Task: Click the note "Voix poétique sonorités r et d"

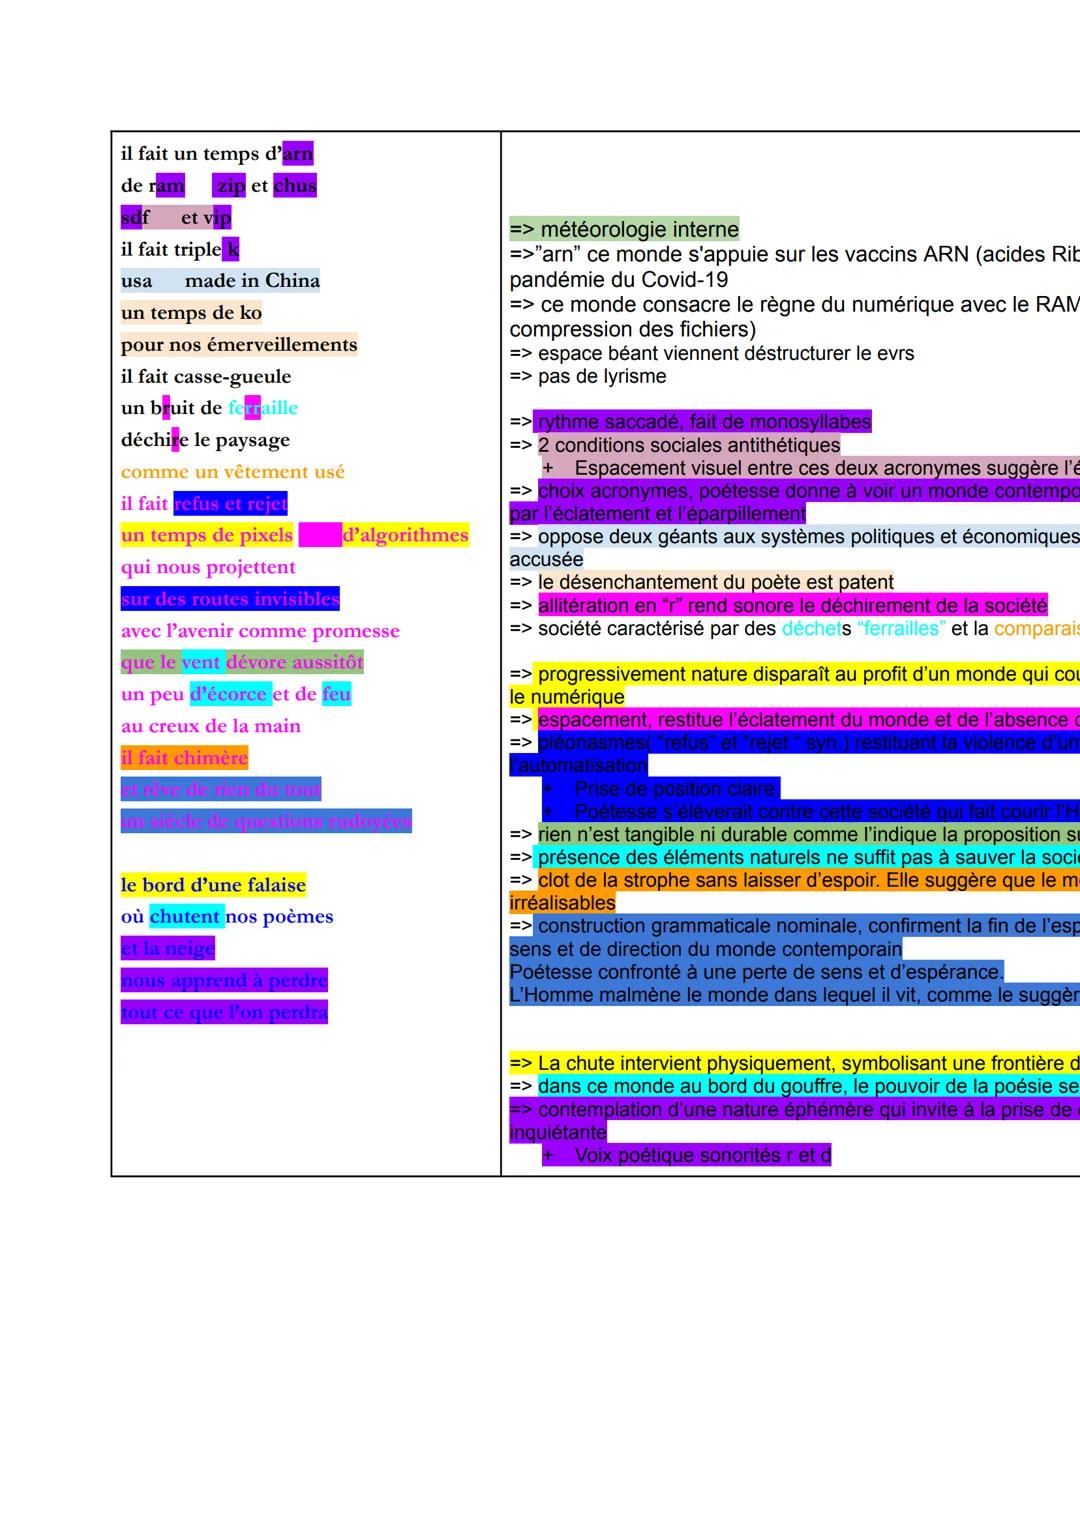Action: 702,1156
